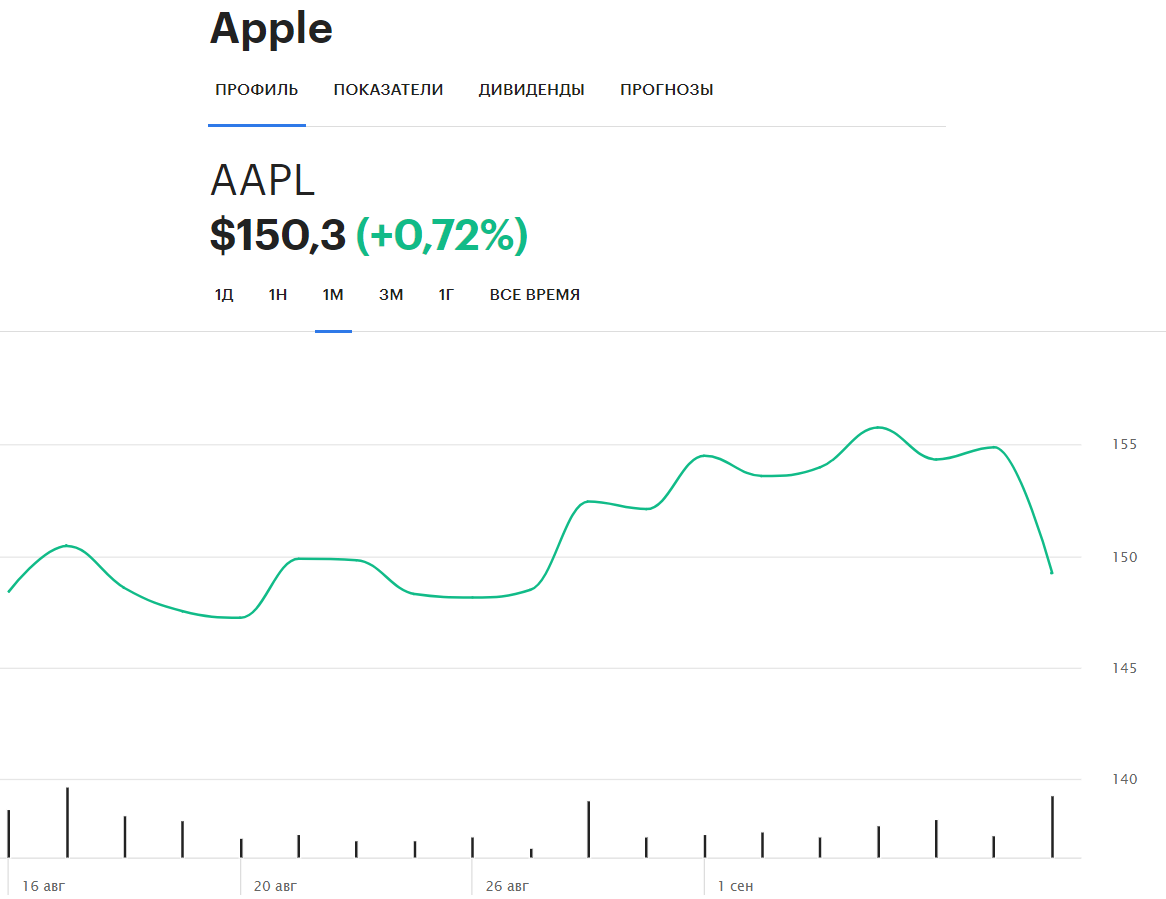1166x899 pixels.
Task: Select the 1Д chart period
Action: point(224,295)
